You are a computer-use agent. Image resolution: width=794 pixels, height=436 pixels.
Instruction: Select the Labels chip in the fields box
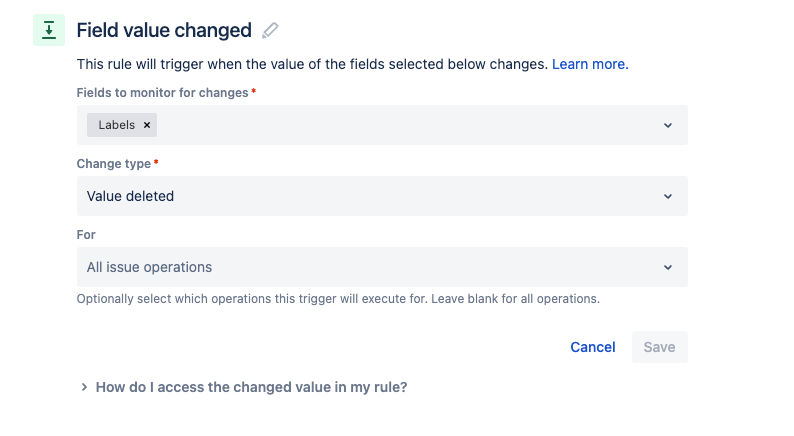point(116,125)
